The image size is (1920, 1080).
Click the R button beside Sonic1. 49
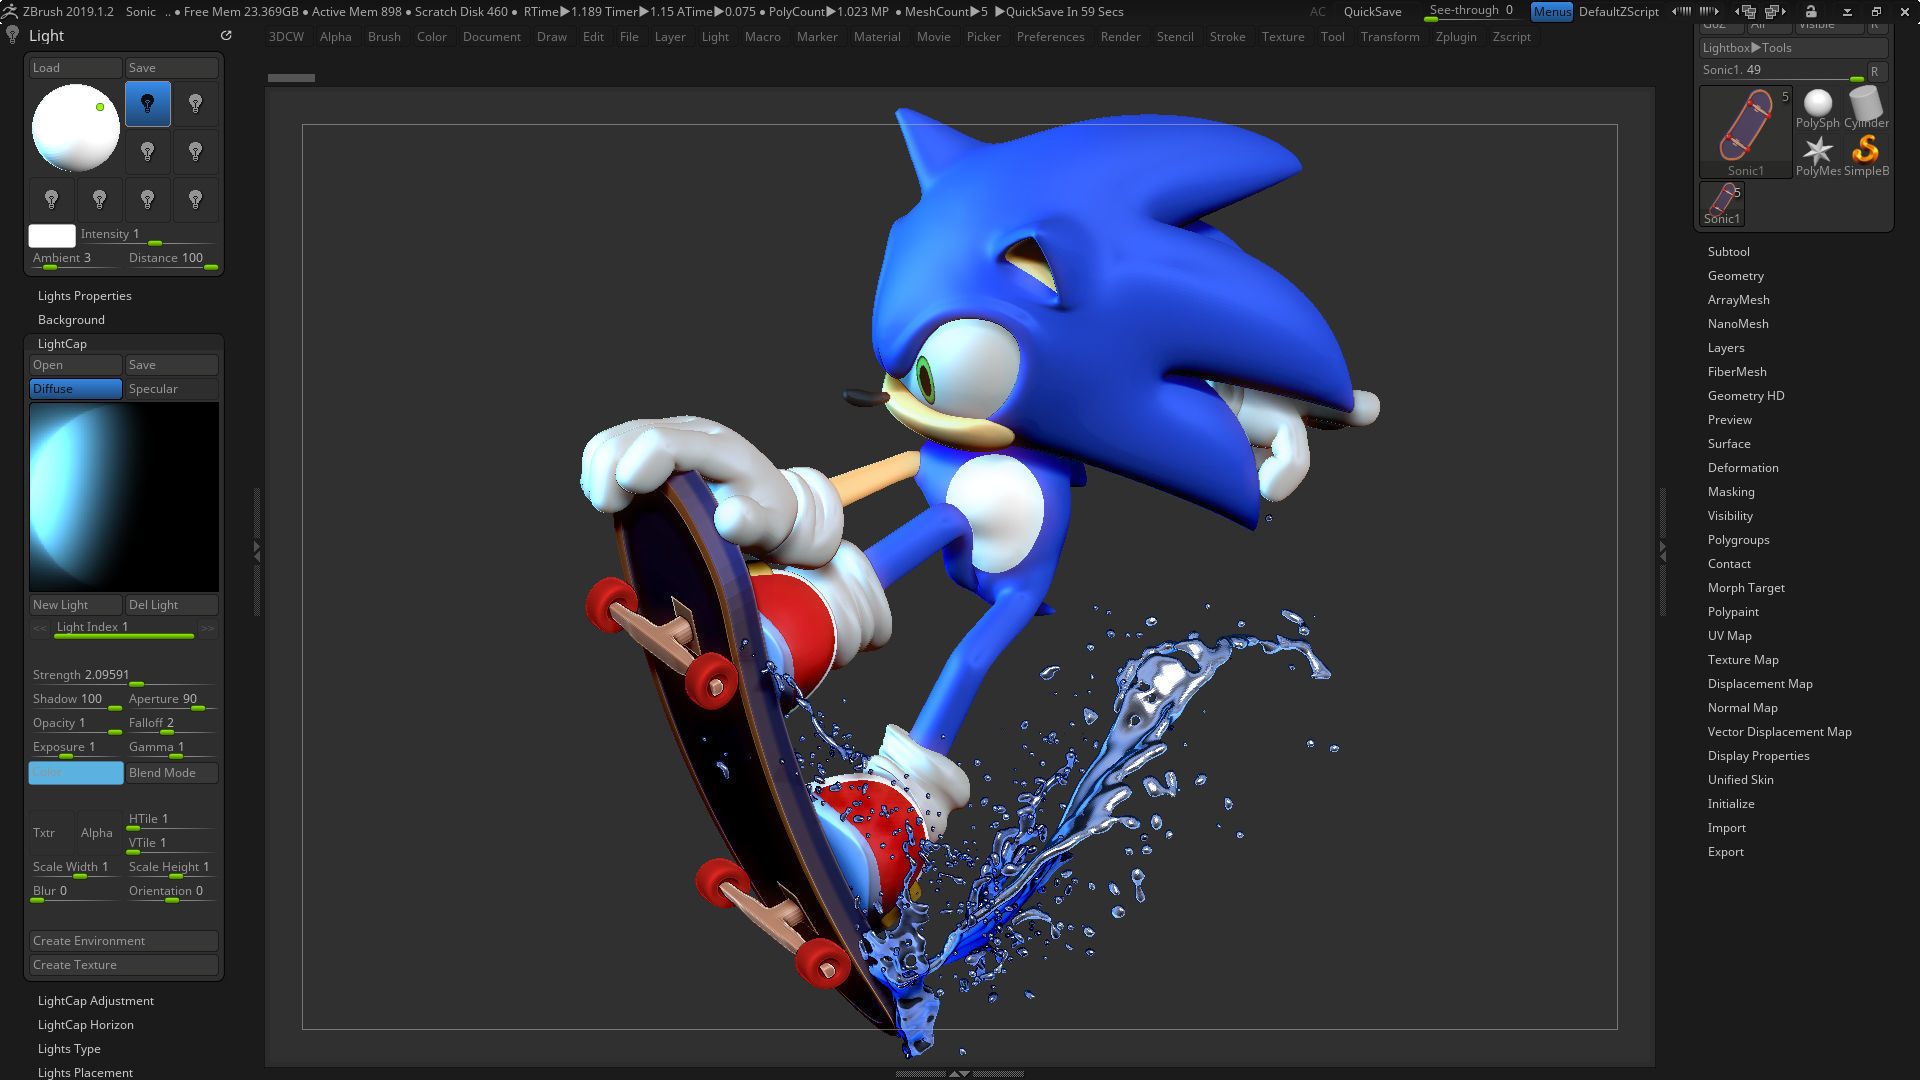[1875, 71]
